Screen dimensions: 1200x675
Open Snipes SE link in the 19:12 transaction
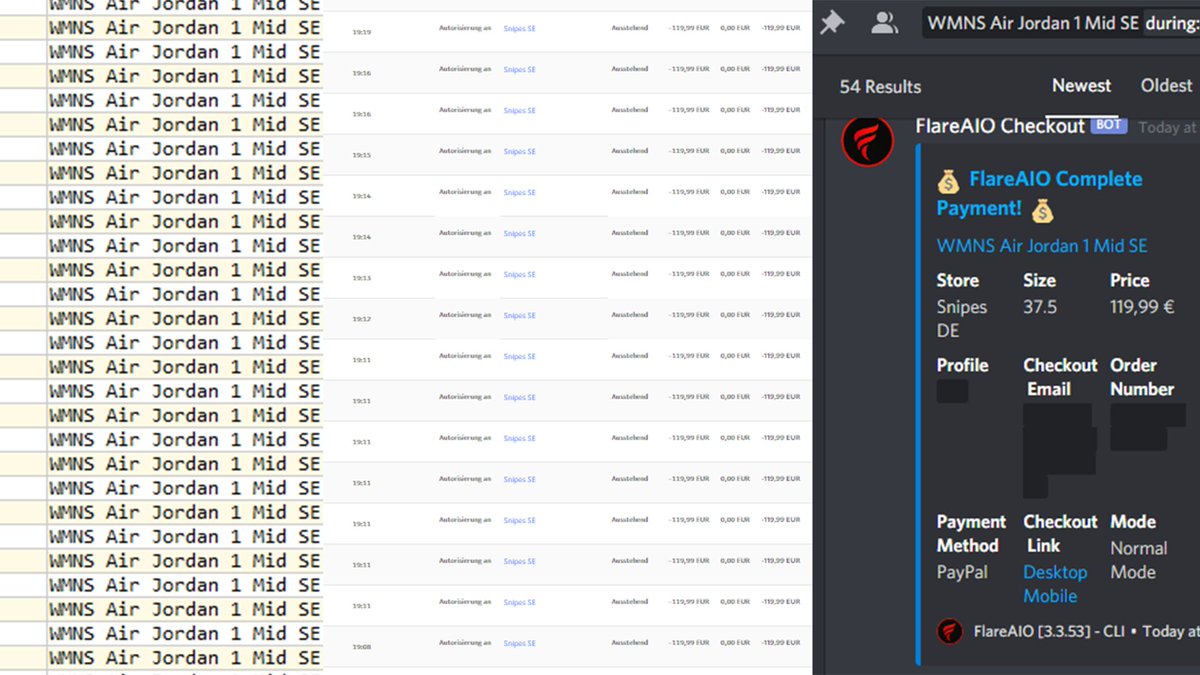tap(519, 316)
